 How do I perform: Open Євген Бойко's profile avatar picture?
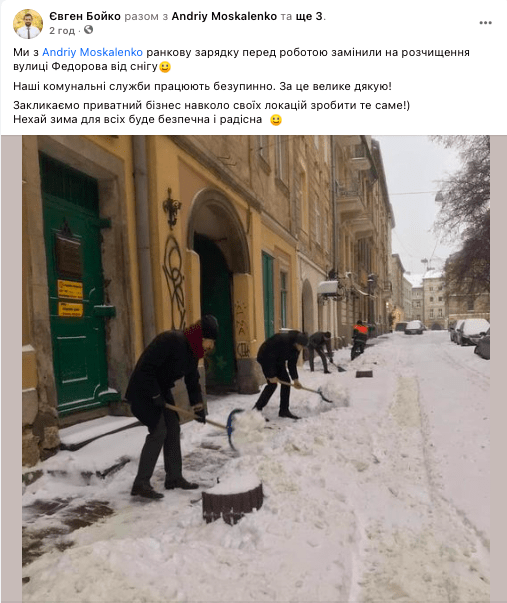tap(28, 24)
